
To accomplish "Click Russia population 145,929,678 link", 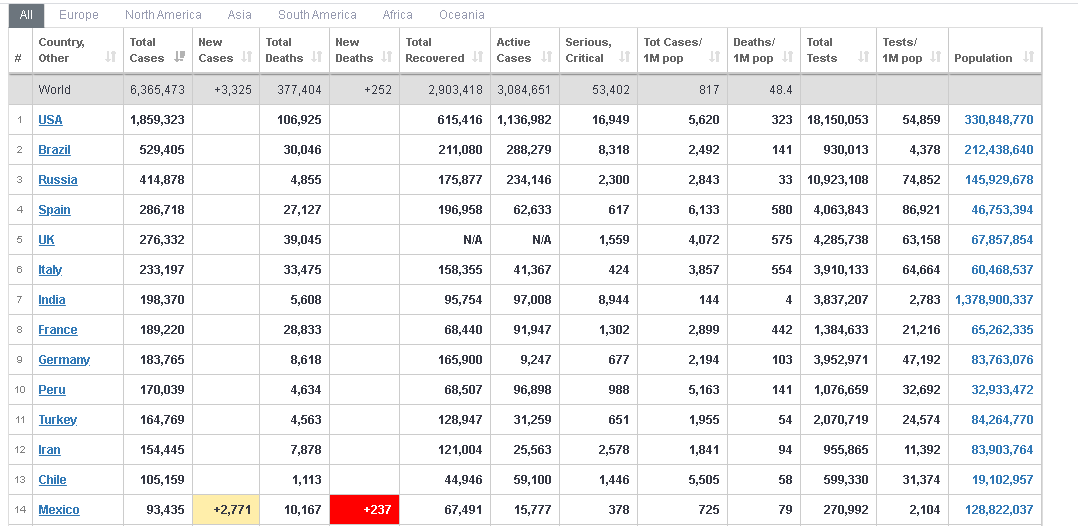I will (999, 179).
